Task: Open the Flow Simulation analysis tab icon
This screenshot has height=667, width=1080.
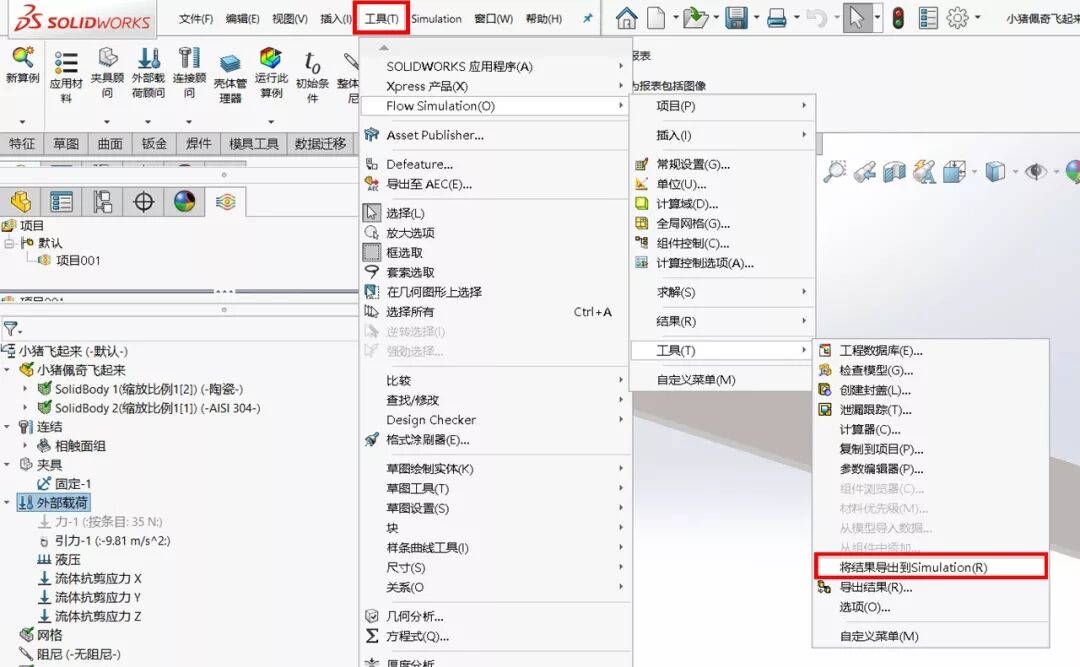Action: click(225, 202)
